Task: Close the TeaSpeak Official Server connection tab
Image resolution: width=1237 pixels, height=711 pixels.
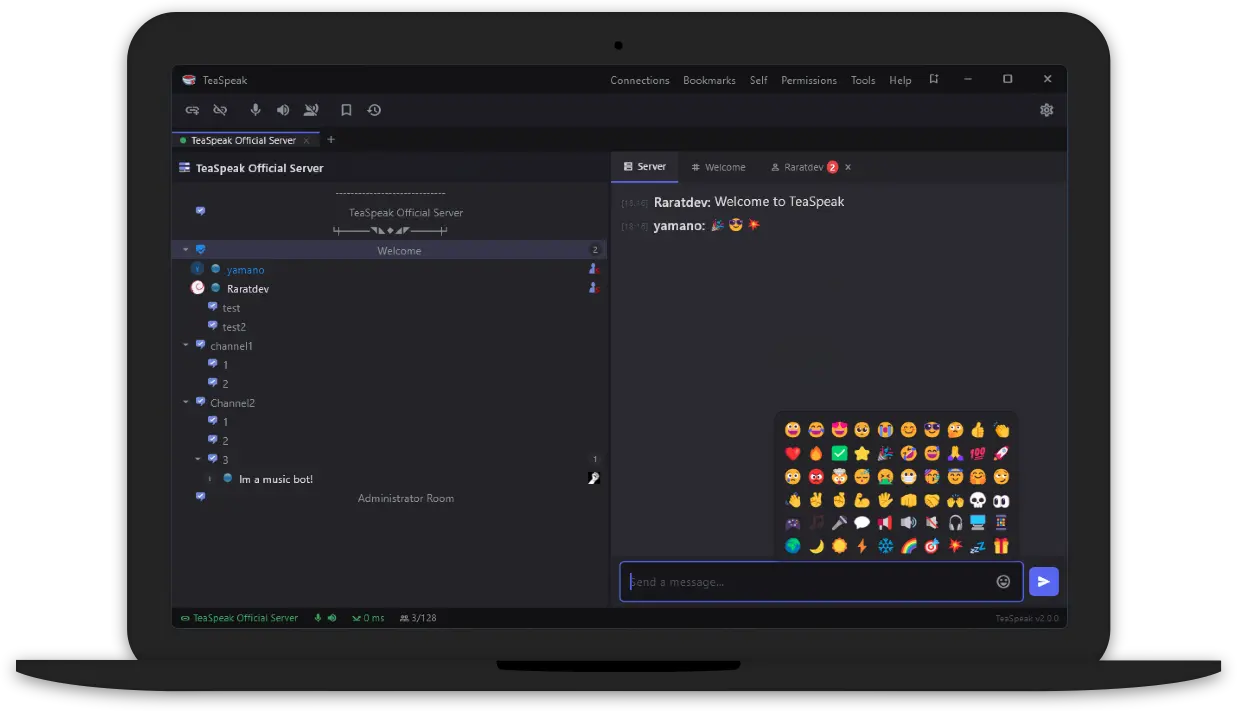Action: pyautogui.click(x=307, y=141)
